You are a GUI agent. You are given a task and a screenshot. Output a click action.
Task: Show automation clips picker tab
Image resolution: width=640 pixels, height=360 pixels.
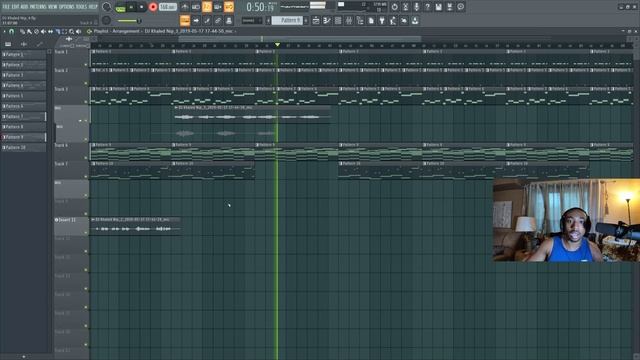[x=40, y=44]
